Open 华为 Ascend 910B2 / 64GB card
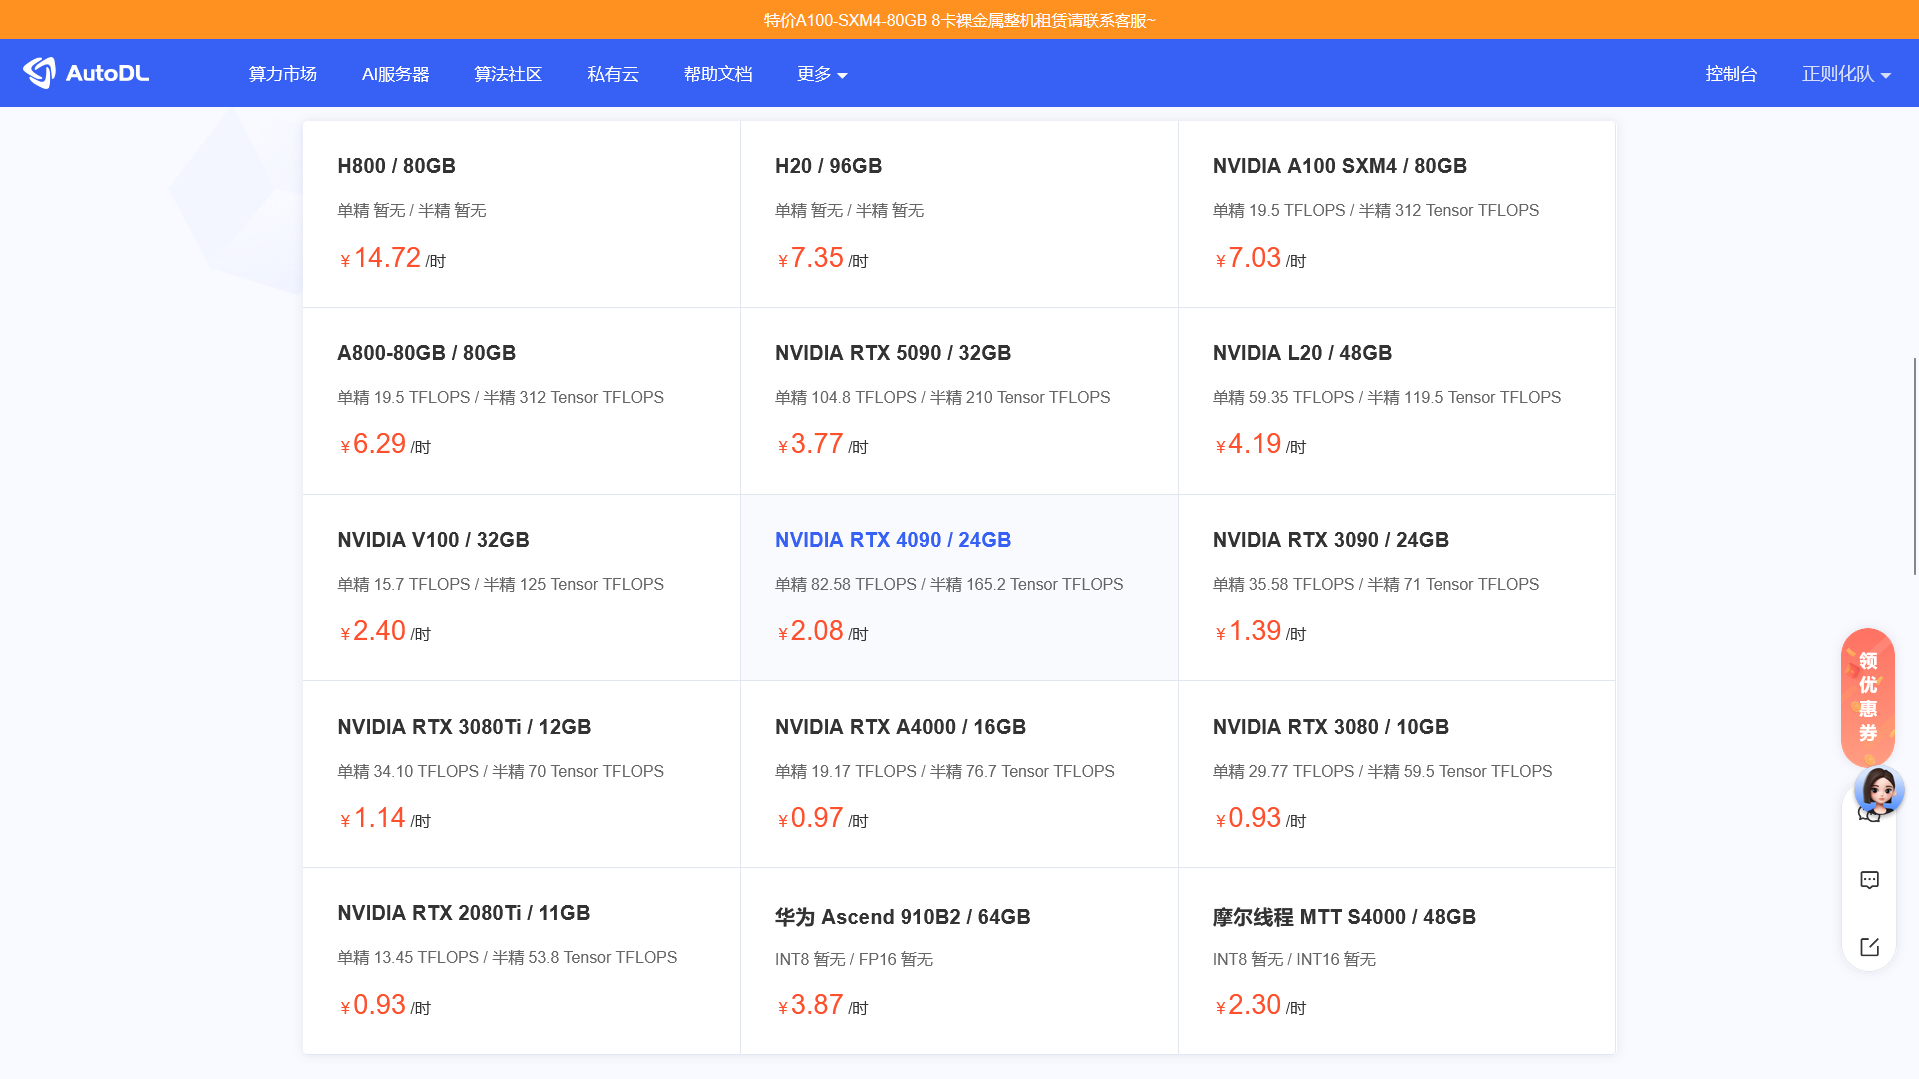1919x1079 pixels. pos(959,961)
